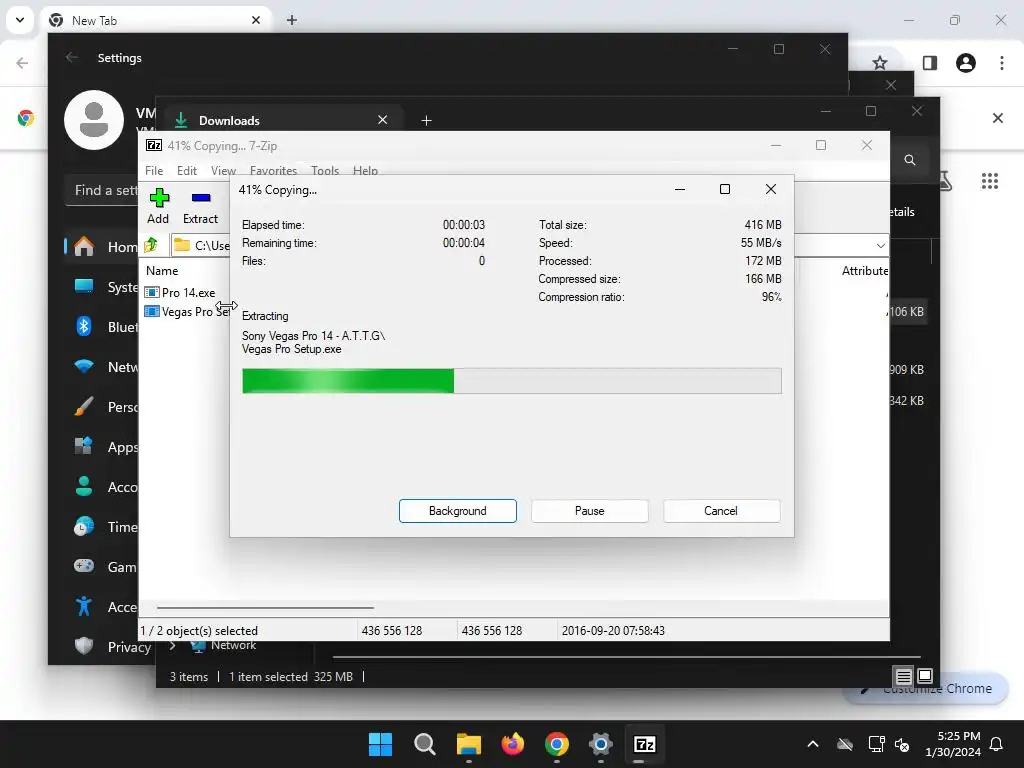Open Firefox from taskbar

[x=513, y=744]
